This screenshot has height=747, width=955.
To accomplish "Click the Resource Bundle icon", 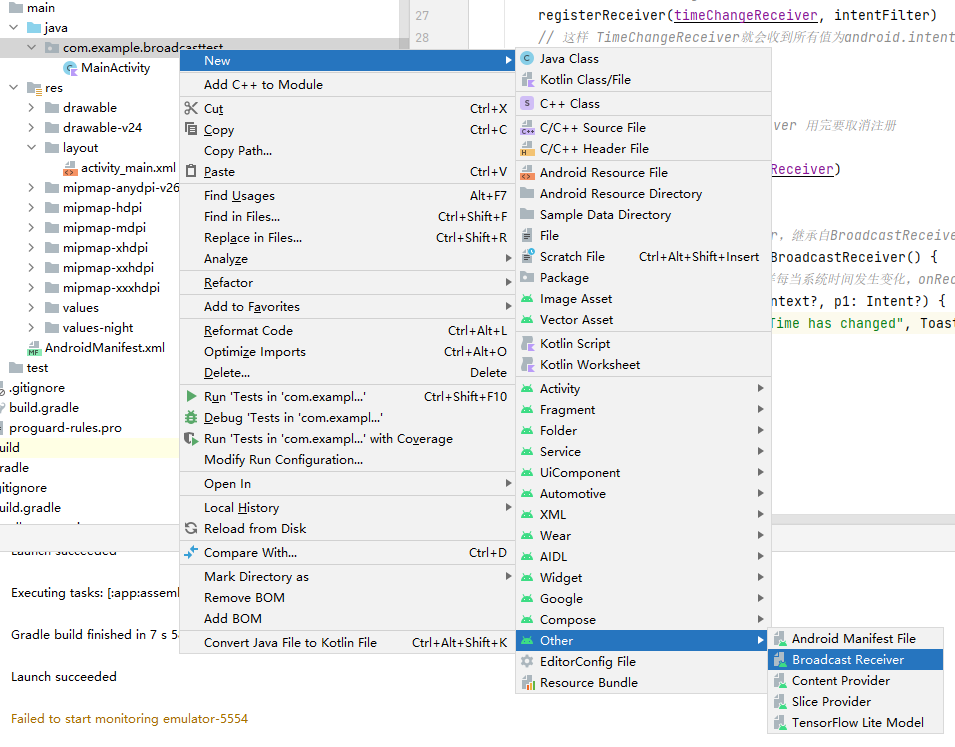I will click(x=527, y=682).
